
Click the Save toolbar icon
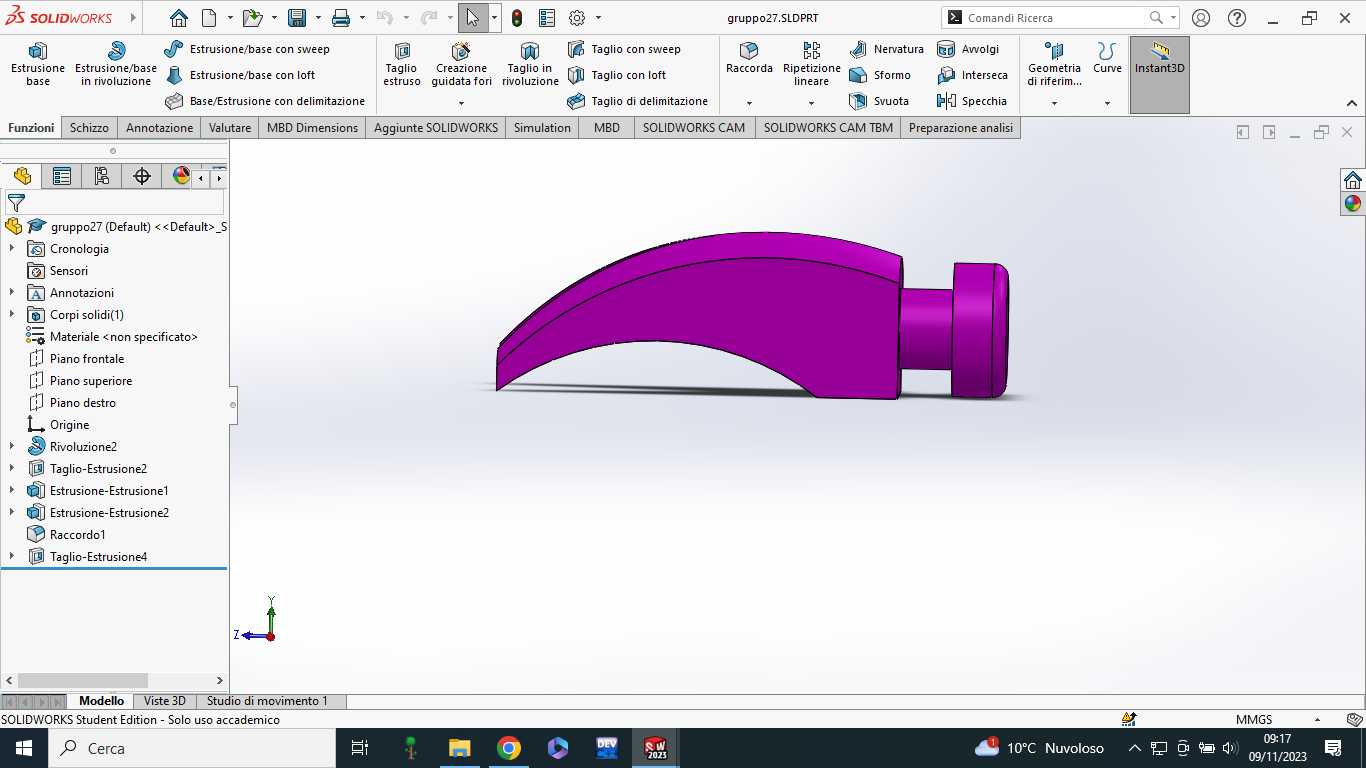pyautogui.click(x=297, y=18)
